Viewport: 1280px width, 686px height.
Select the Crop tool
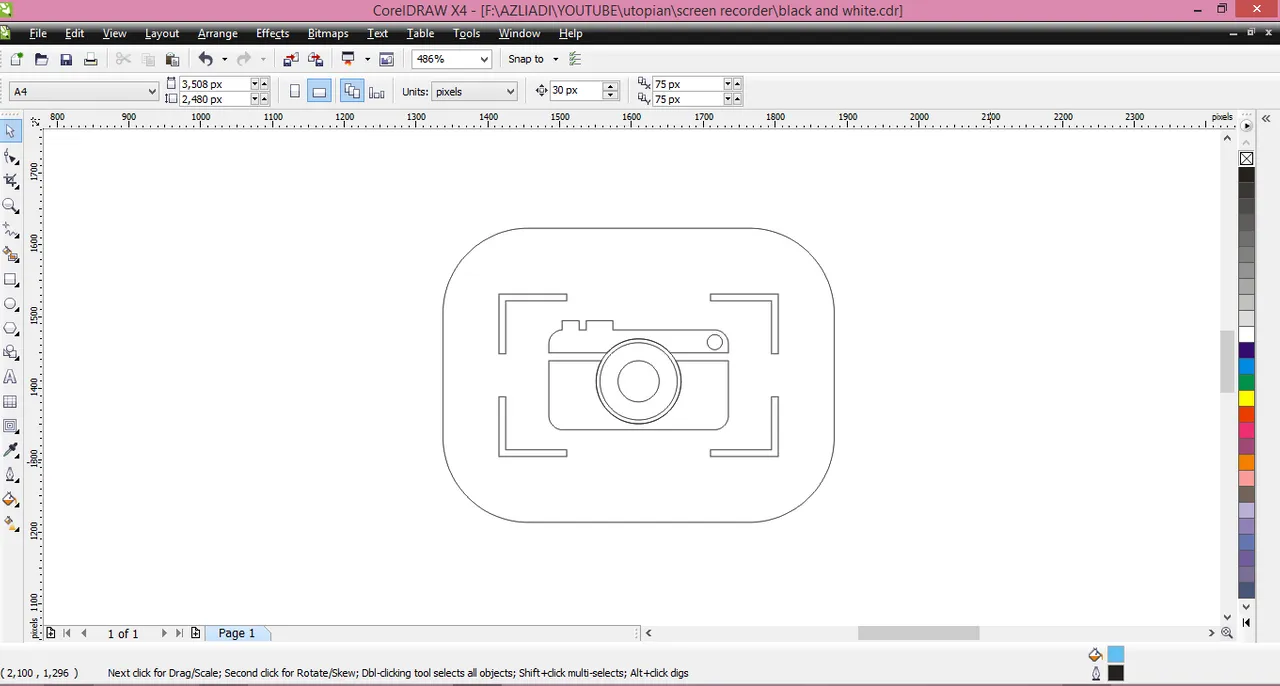click(x=11, y=181)
